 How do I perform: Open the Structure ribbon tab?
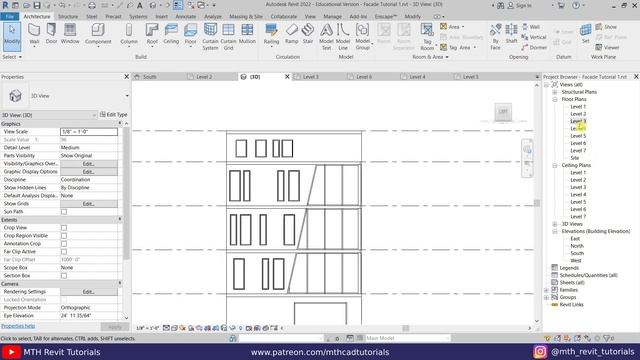tap(68, 16)
